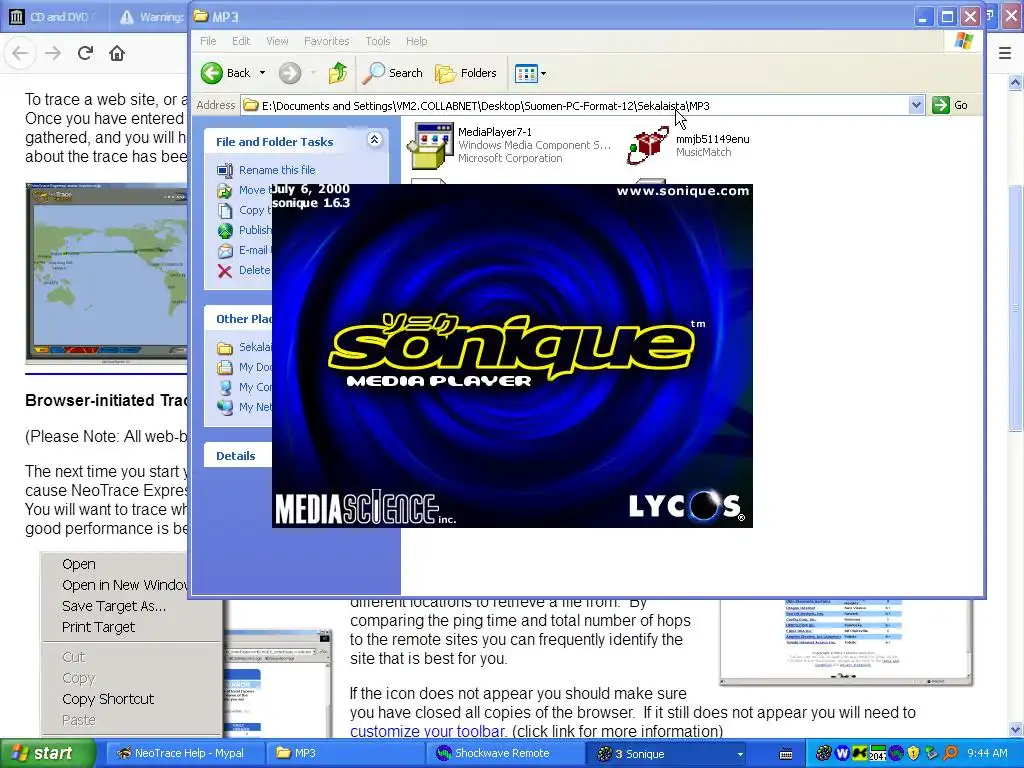Select the mmjb51149enu MusicMatch file icon
This screenshot has width=1024, height=768.
point(647,144)
